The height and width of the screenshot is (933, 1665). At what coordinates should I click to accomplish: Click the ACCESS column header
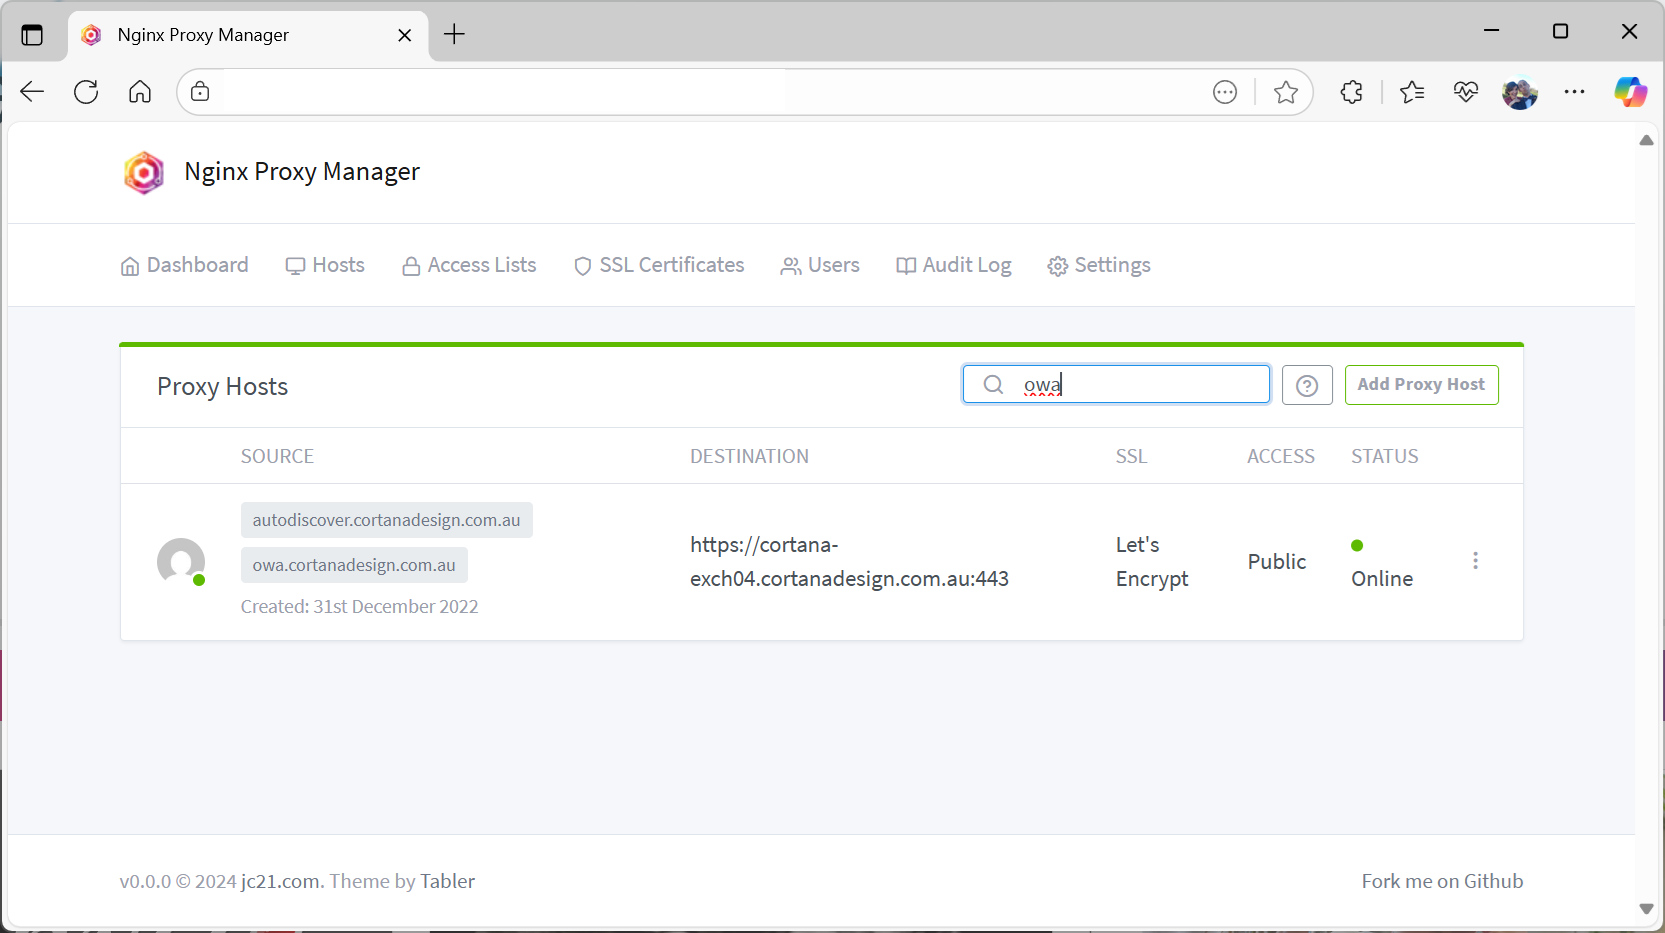tap(1281, 456)
